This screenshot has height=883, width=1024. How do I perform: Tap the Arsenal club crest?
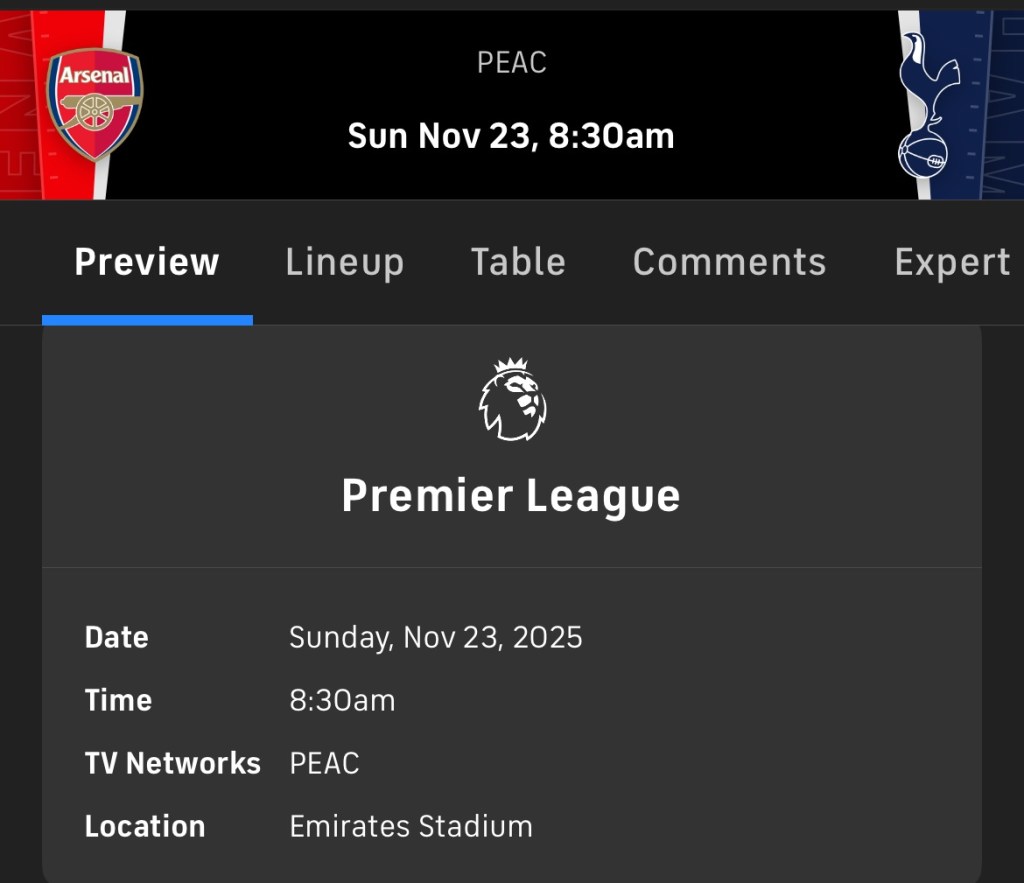coord(95,104)
